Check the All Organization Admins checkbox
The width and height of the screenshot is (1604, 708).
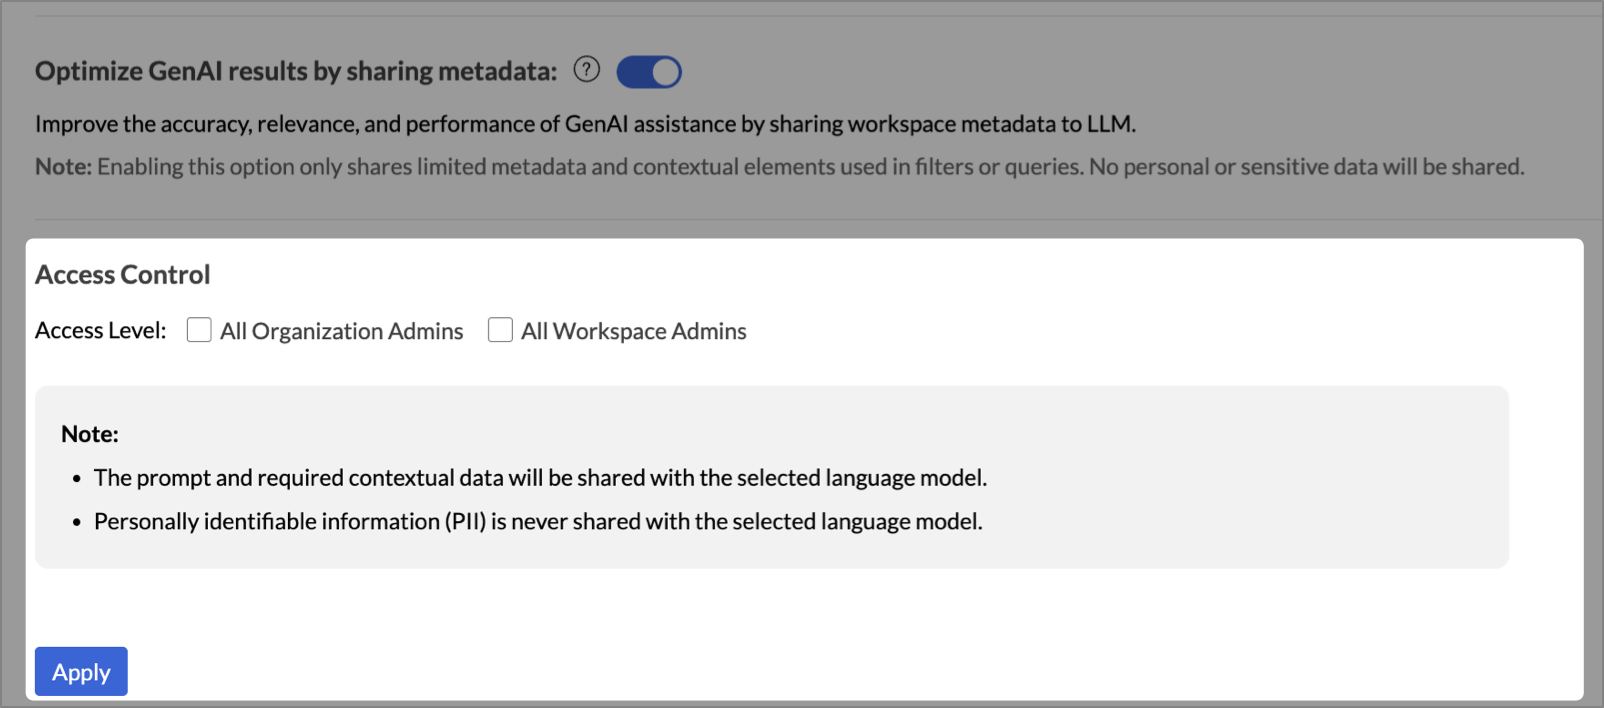point(199,330)
